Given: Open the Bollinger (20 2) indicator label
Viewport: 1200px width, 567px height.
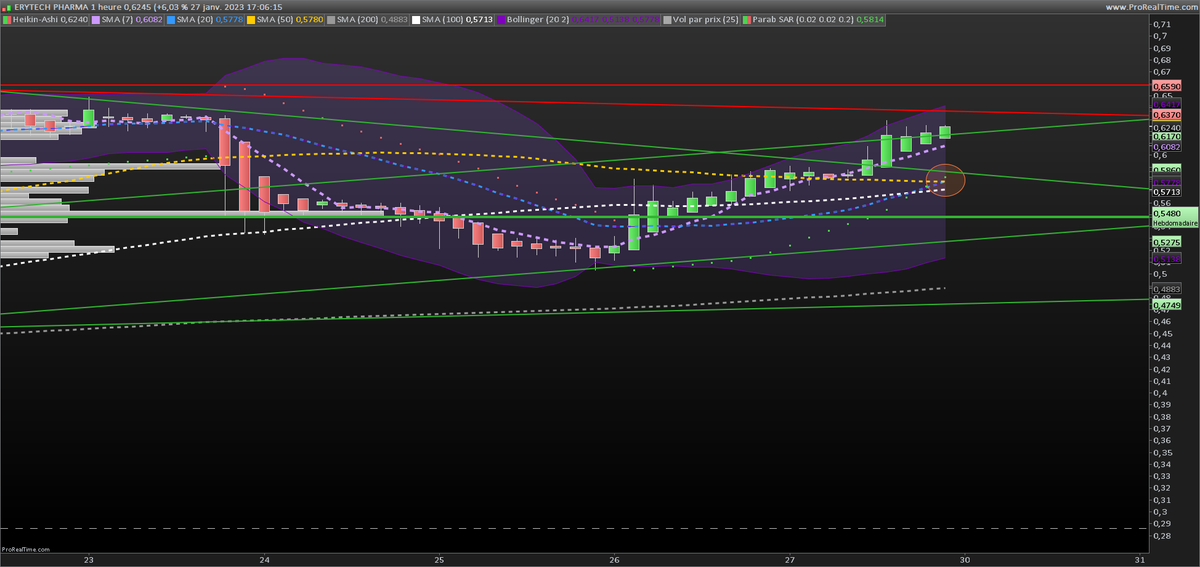Looking at the screenshot, I should coord(539,19).
